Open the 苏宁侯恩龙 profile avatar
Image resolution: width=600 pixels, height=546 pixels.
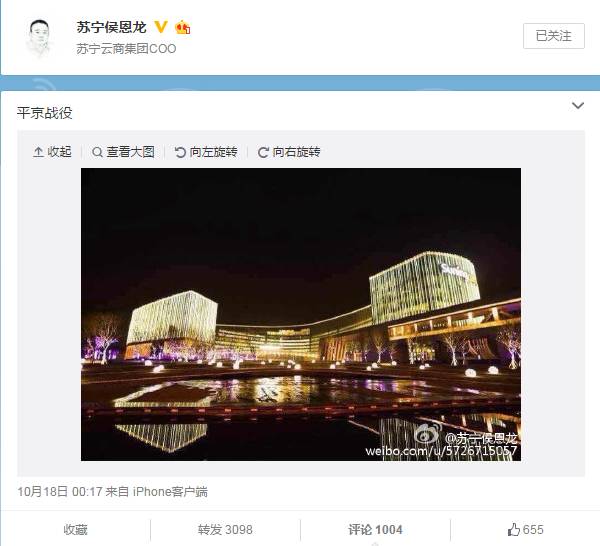point(39,37)
